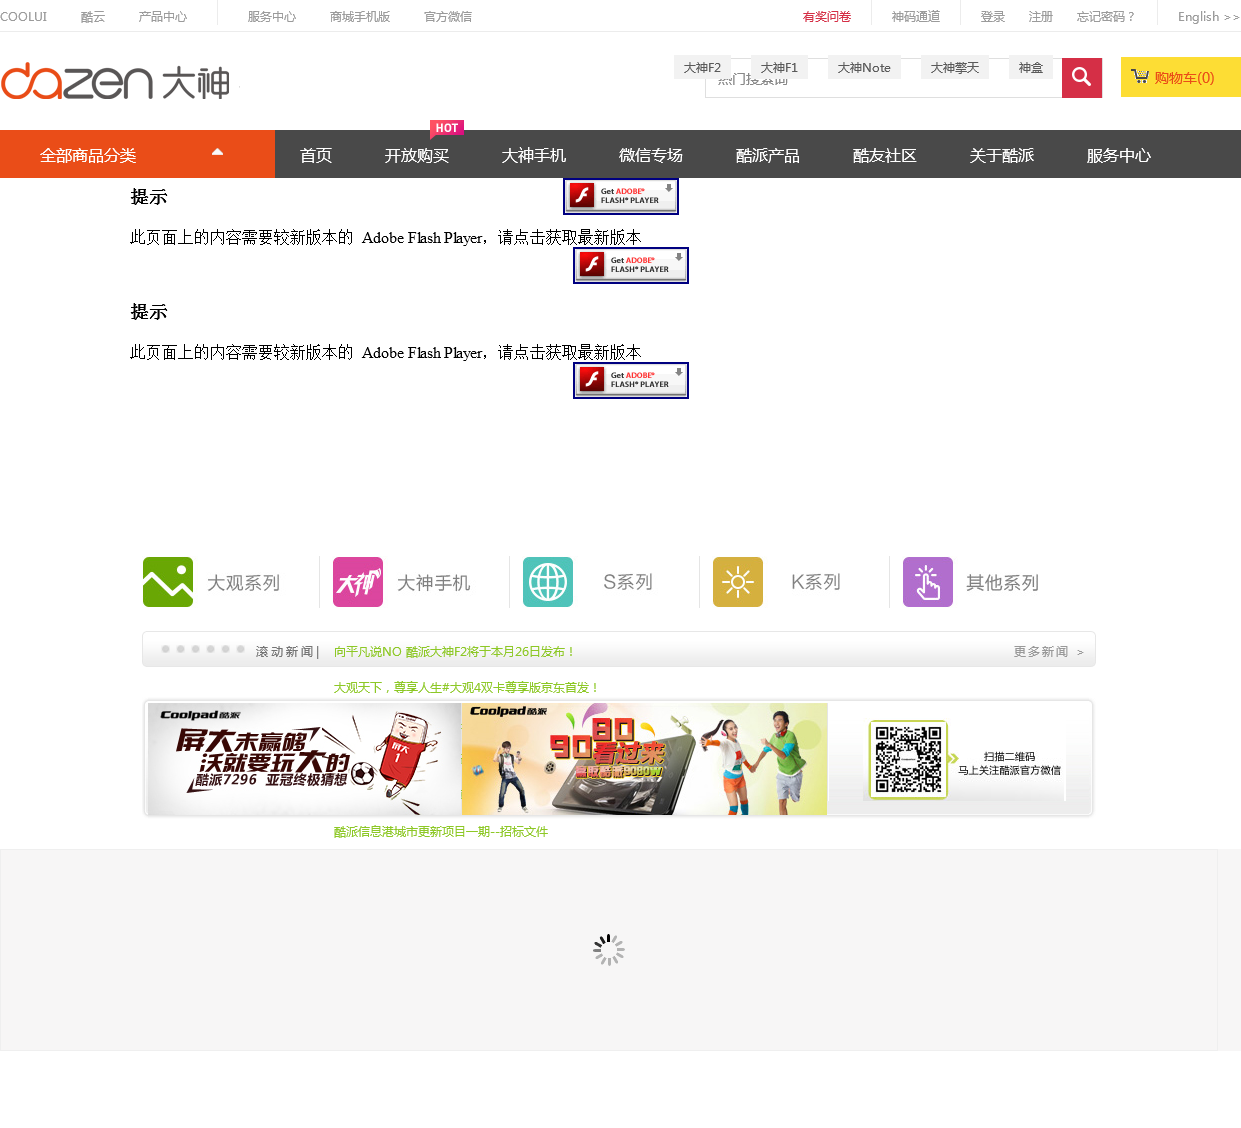
Task: Open the 神码通道 link
Action: click(916, 16)
